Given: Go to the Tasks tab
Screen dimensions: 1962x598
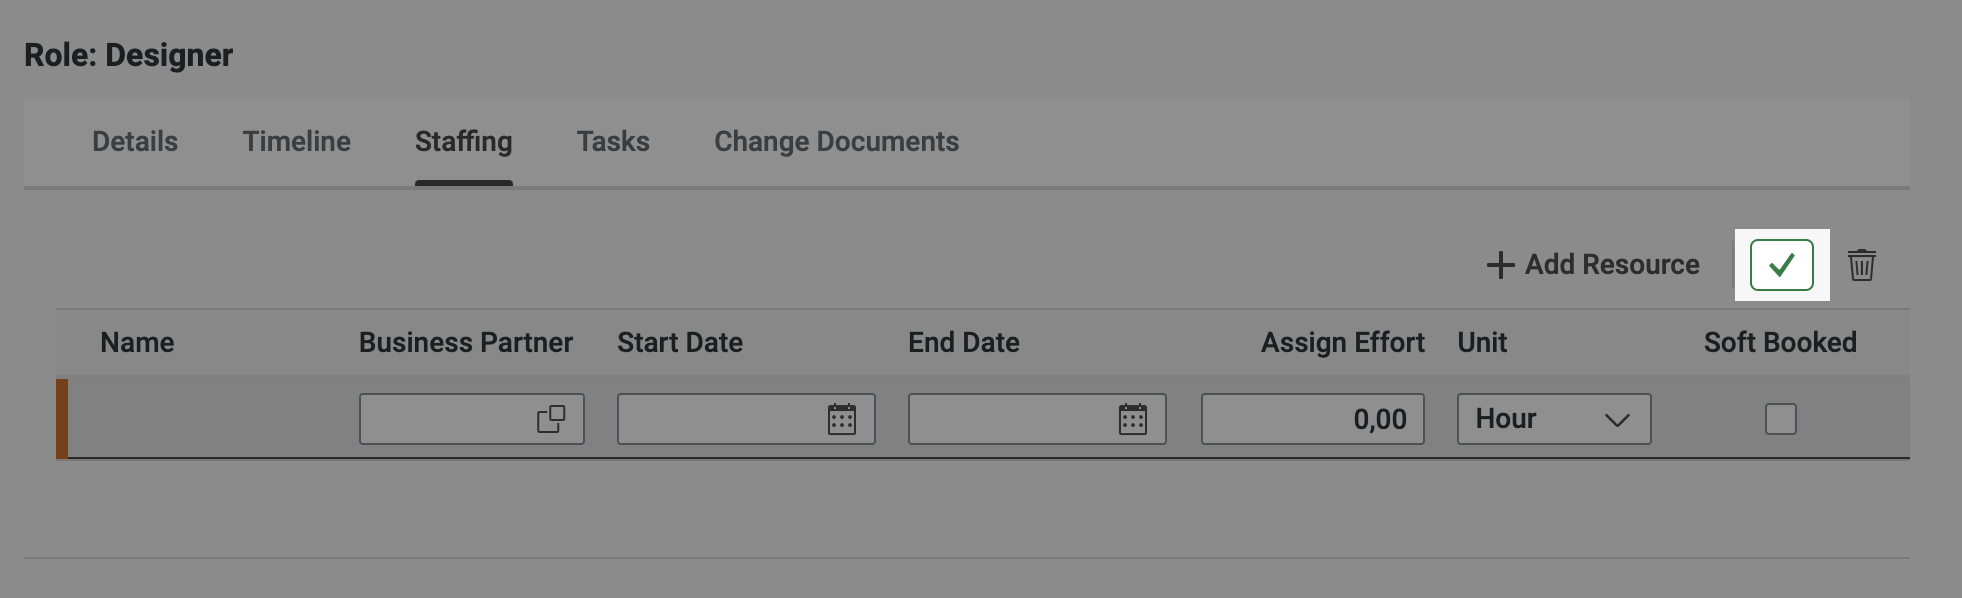Looking at the screenshot, I should [613, 142].
